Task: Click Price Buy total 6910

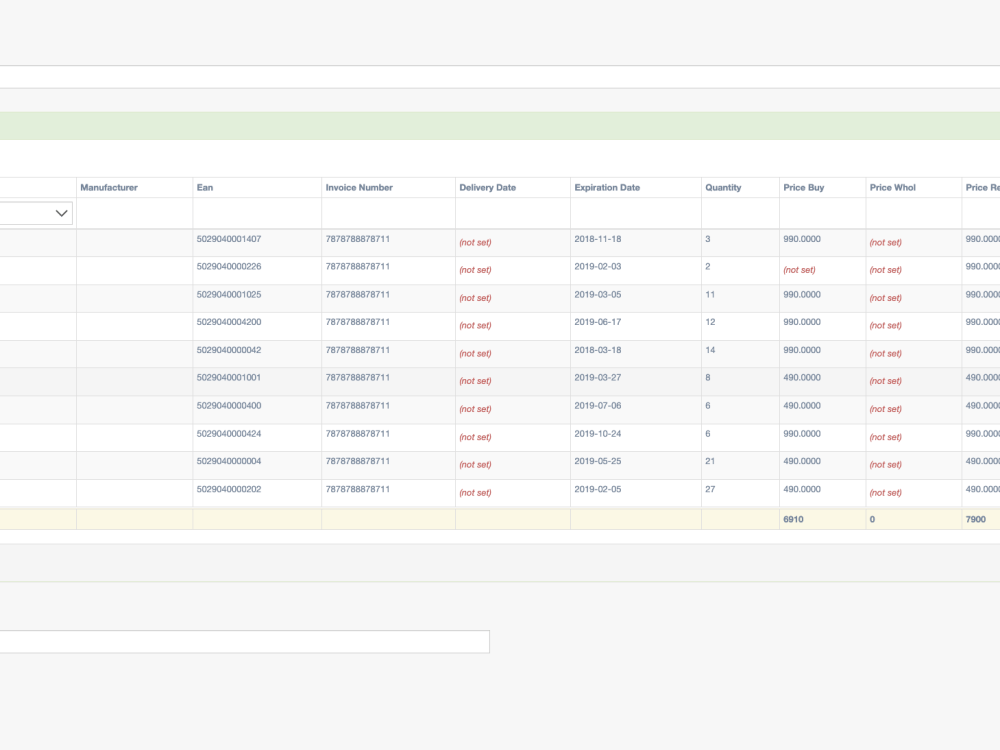Action: [793, 519]
